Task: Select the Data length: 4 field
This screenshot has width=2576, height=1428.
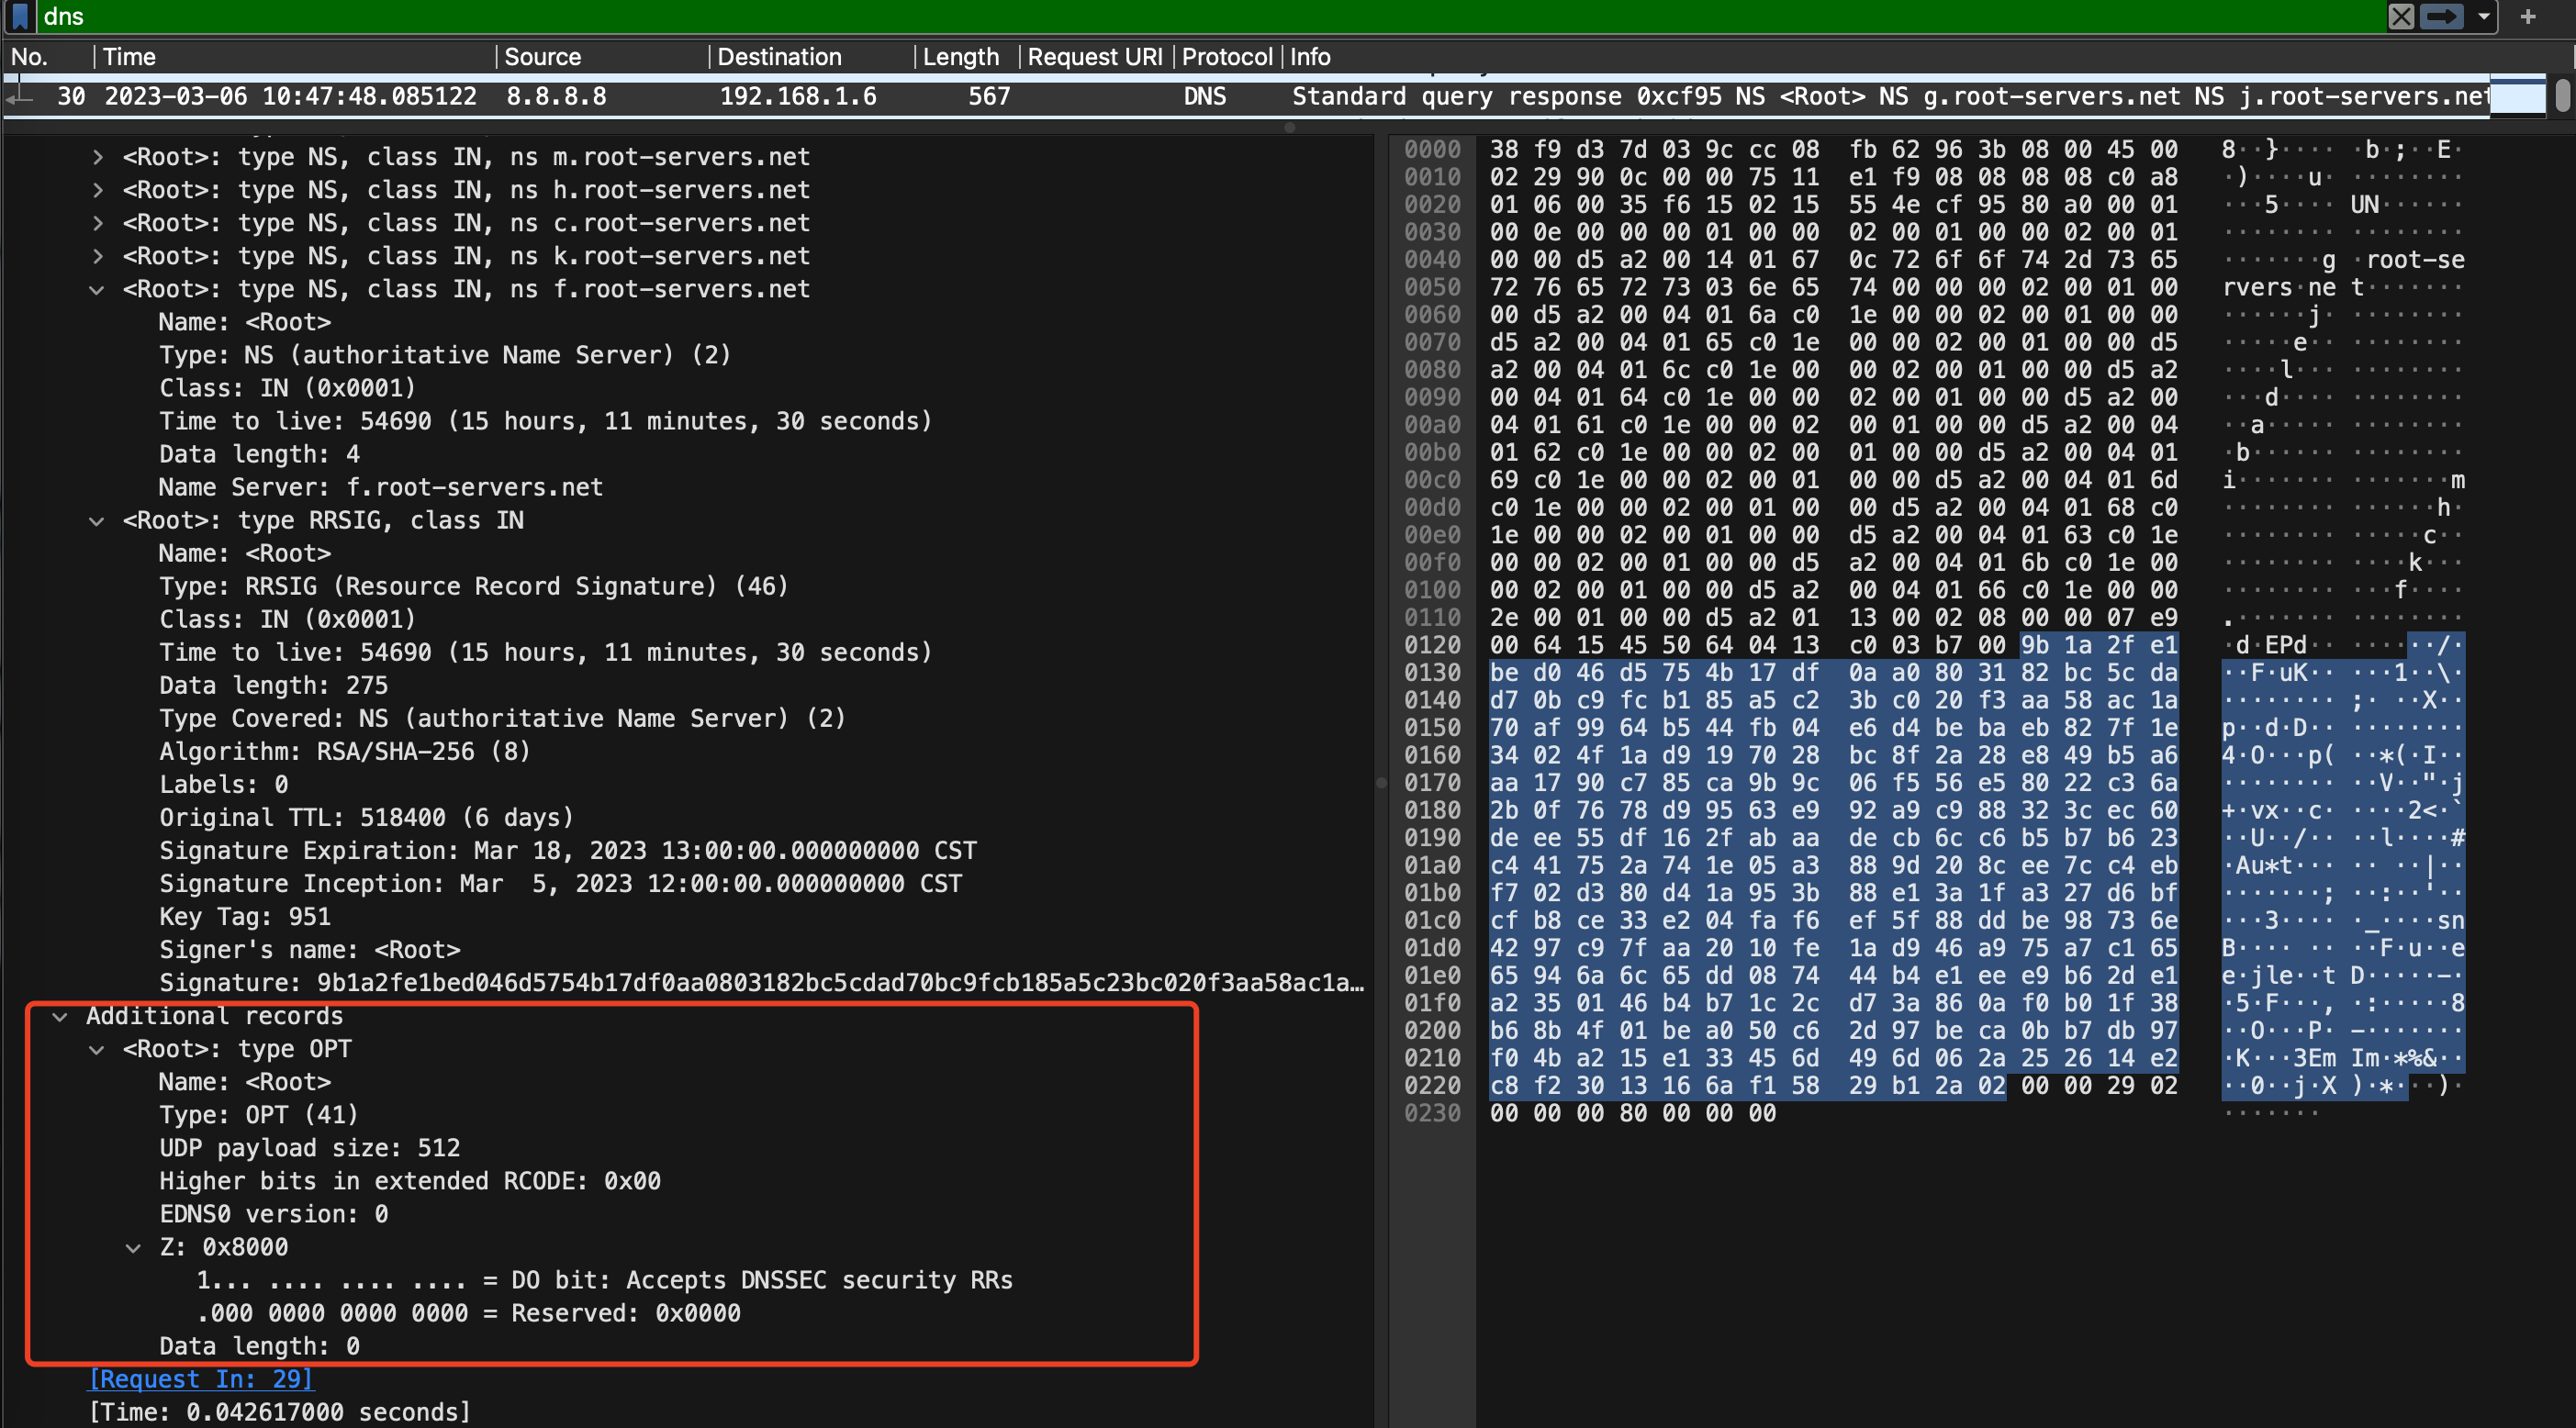Action: (x=260, y=454)
